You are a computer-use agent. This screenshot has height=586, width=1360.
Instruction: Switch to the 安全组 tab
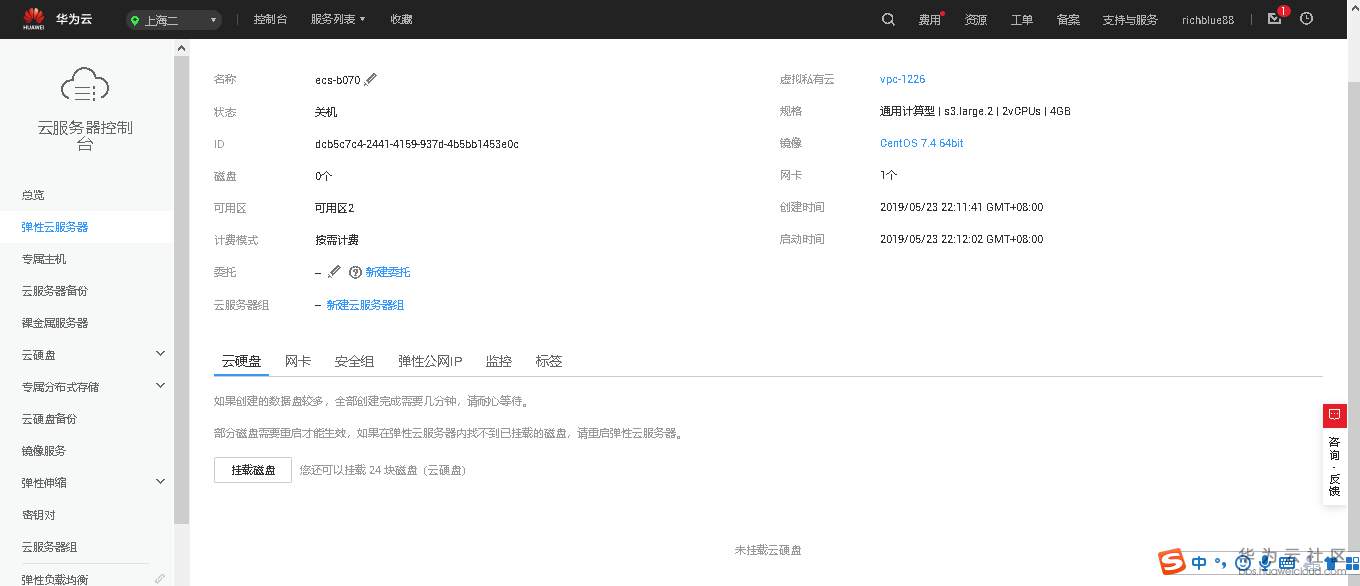354,361
